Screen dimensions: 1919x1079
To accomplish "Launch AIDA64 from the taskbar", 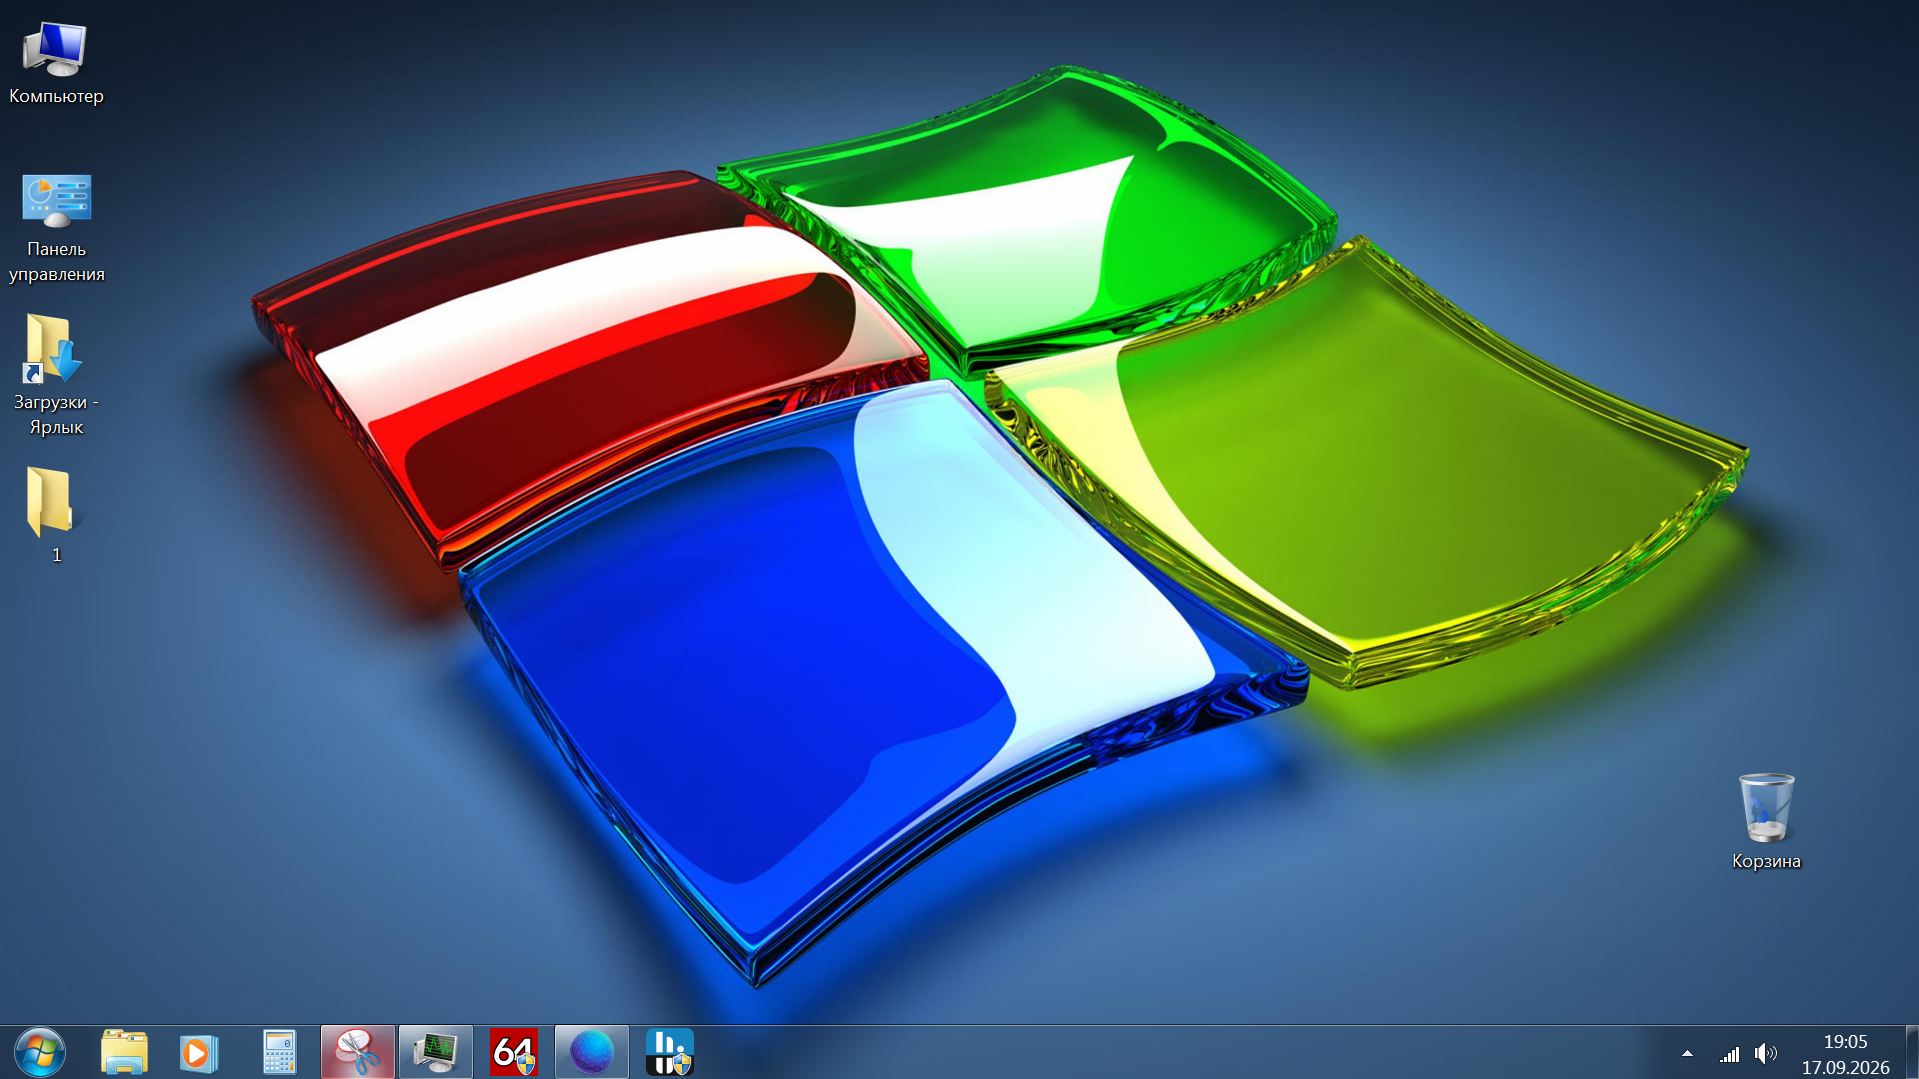I will point(514,1052).
